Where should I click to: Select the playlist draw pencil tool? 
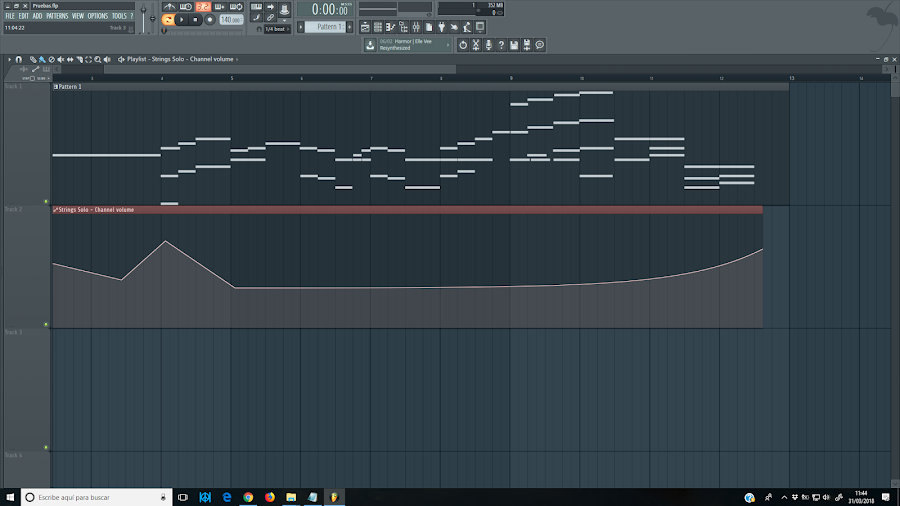click(x=33, y=59)
